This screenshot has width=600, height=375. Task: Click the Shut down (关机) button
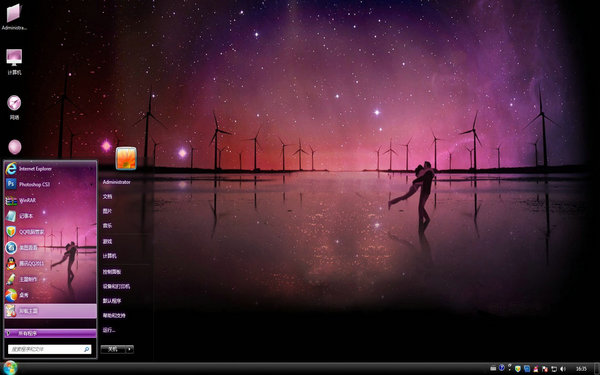113,349
